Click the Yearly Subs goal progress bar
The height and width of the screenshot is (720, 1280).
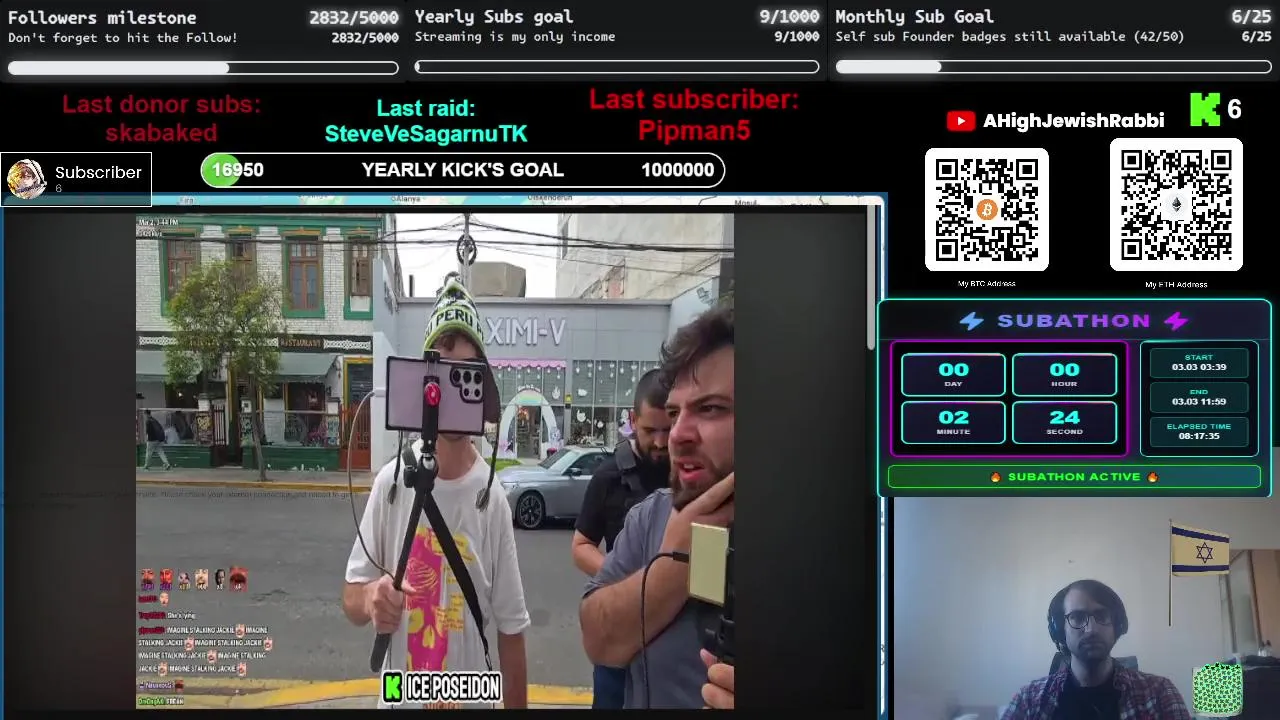[617, 67]
